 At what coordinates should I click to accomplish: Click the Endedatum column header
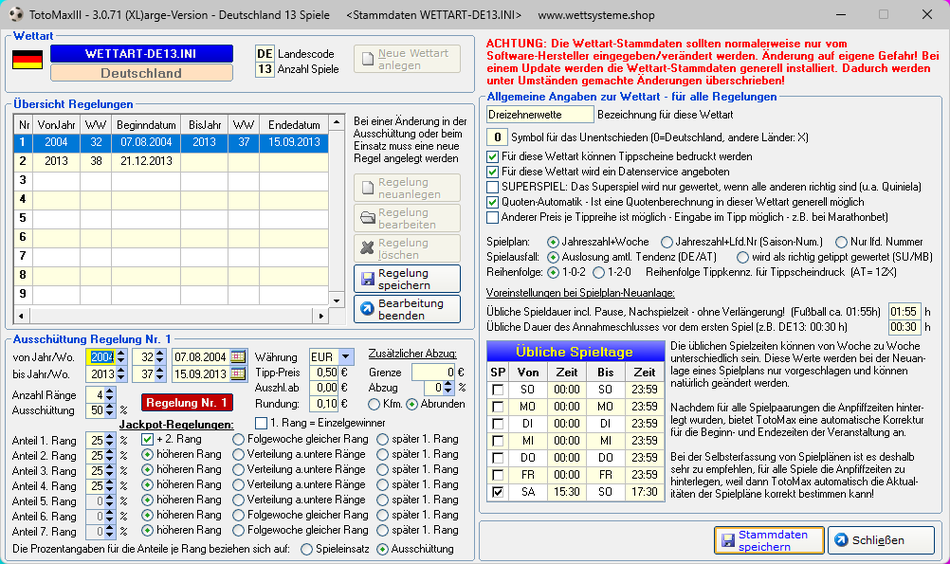click(x=294, y=125)
